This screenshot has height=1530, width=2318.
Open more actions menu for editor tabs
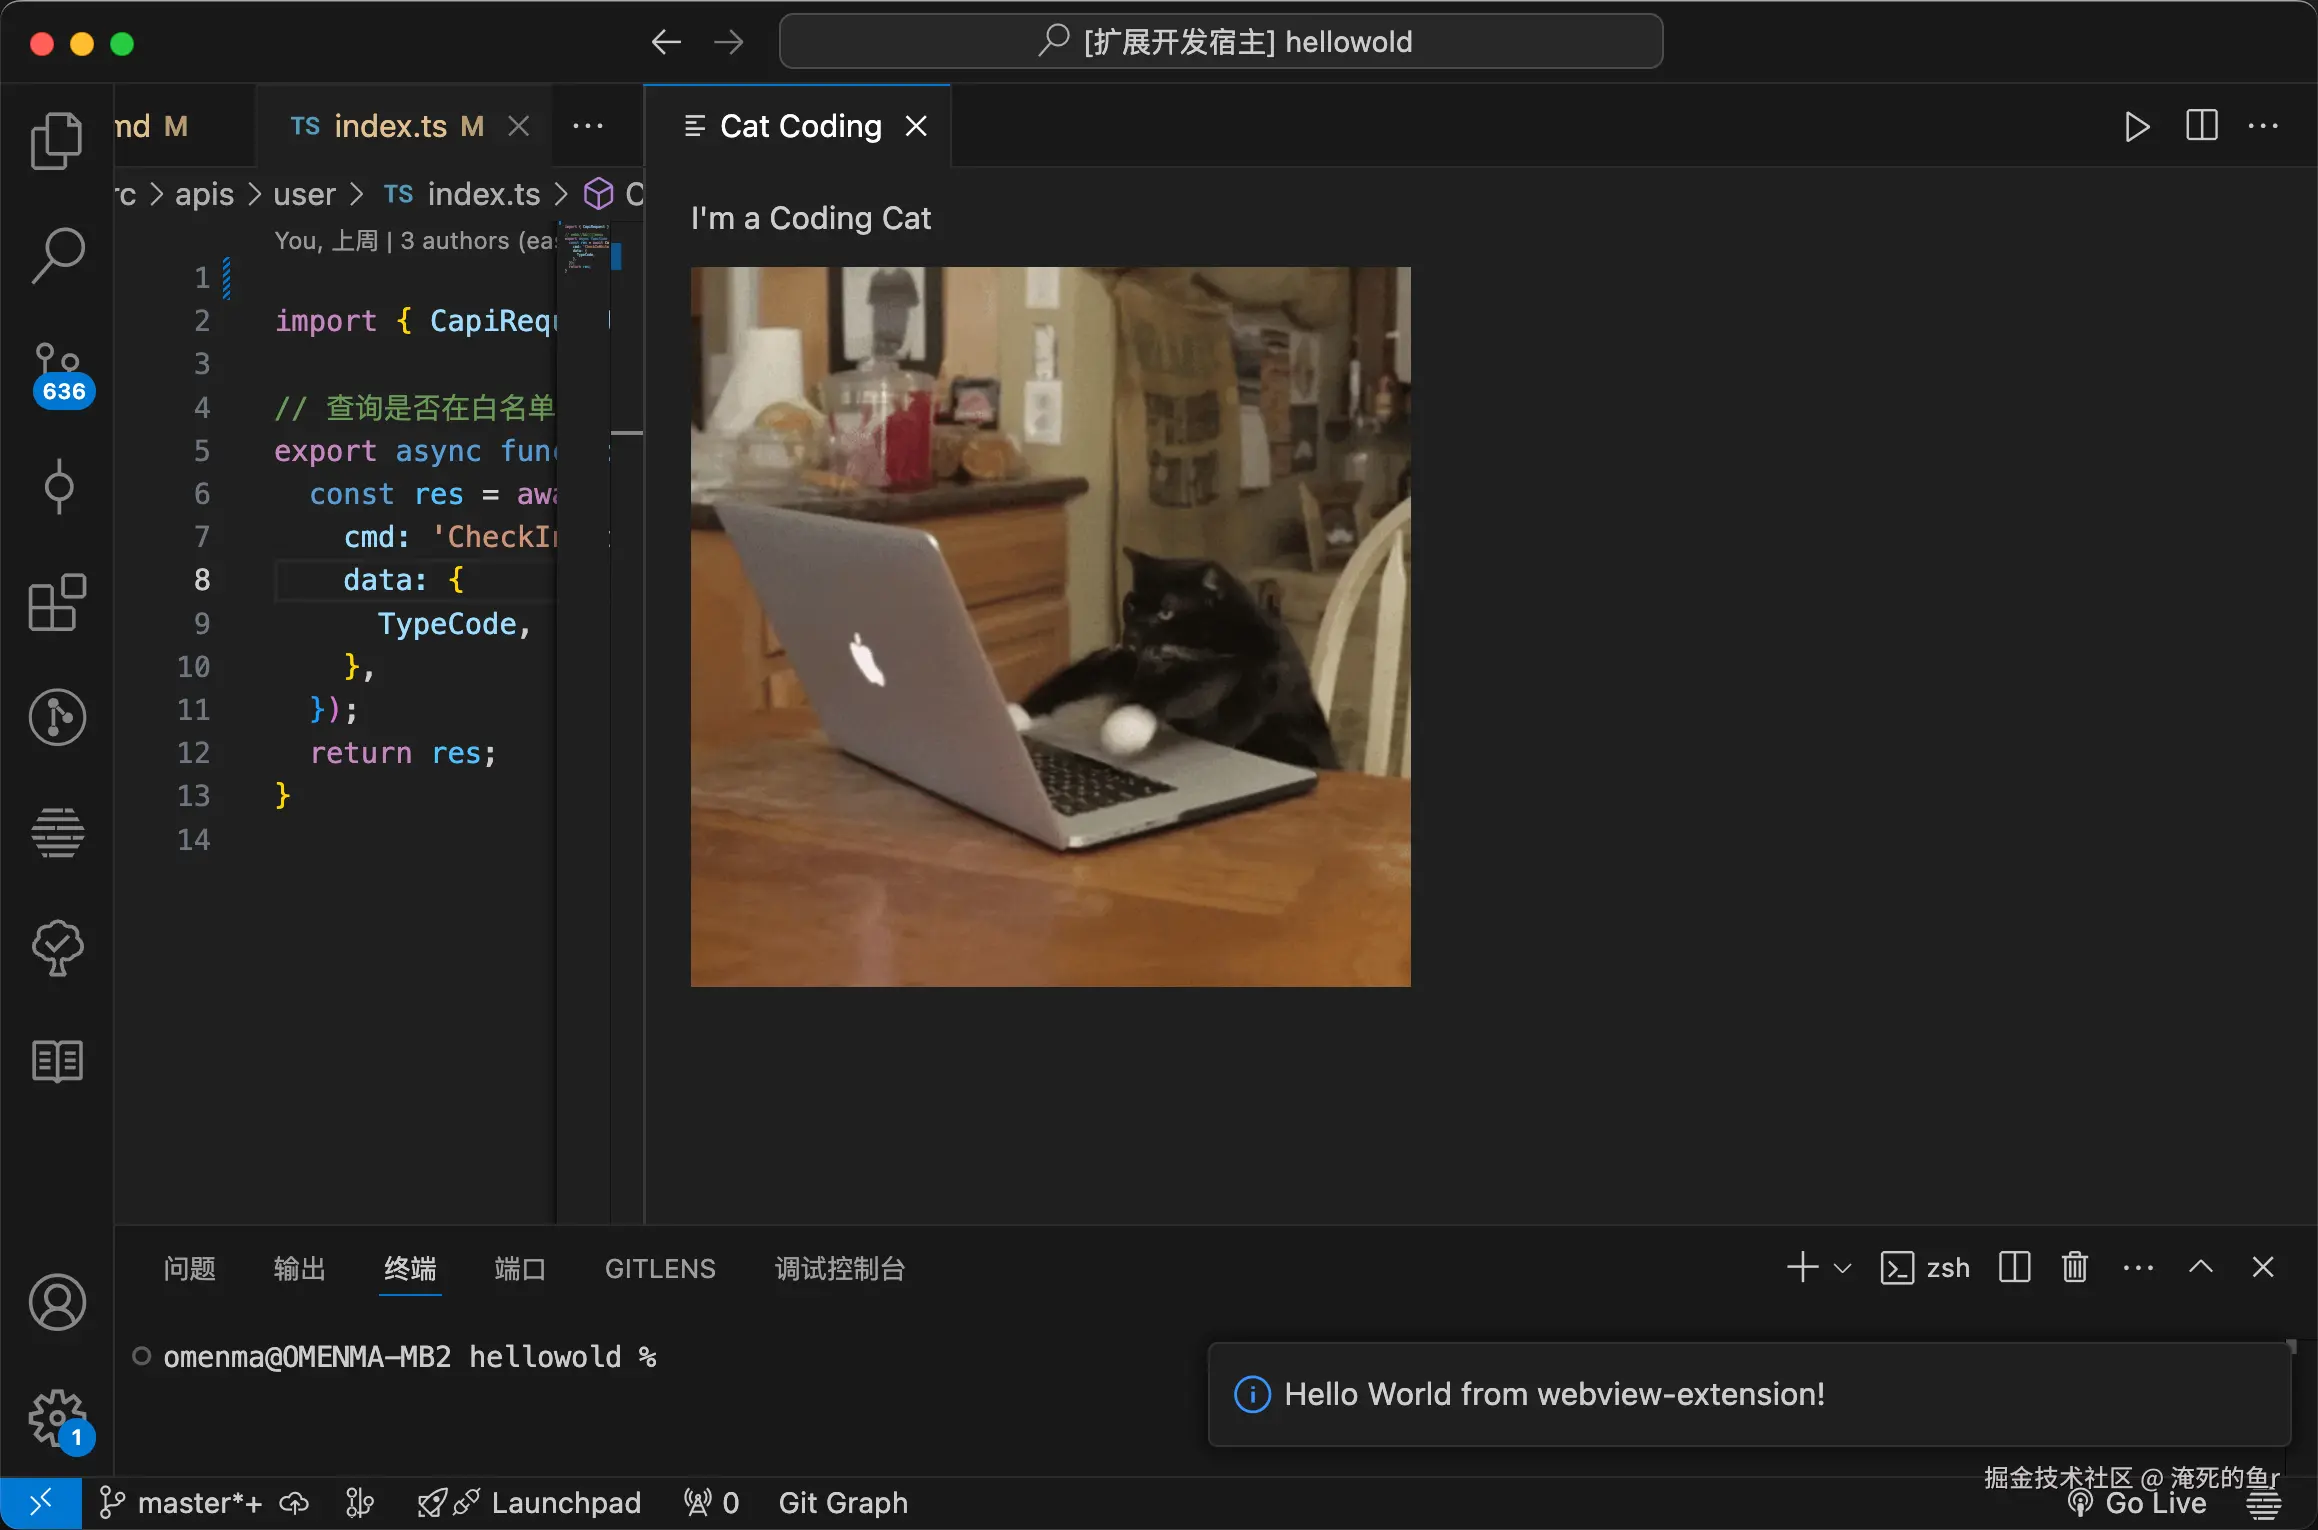pos(588,126)
